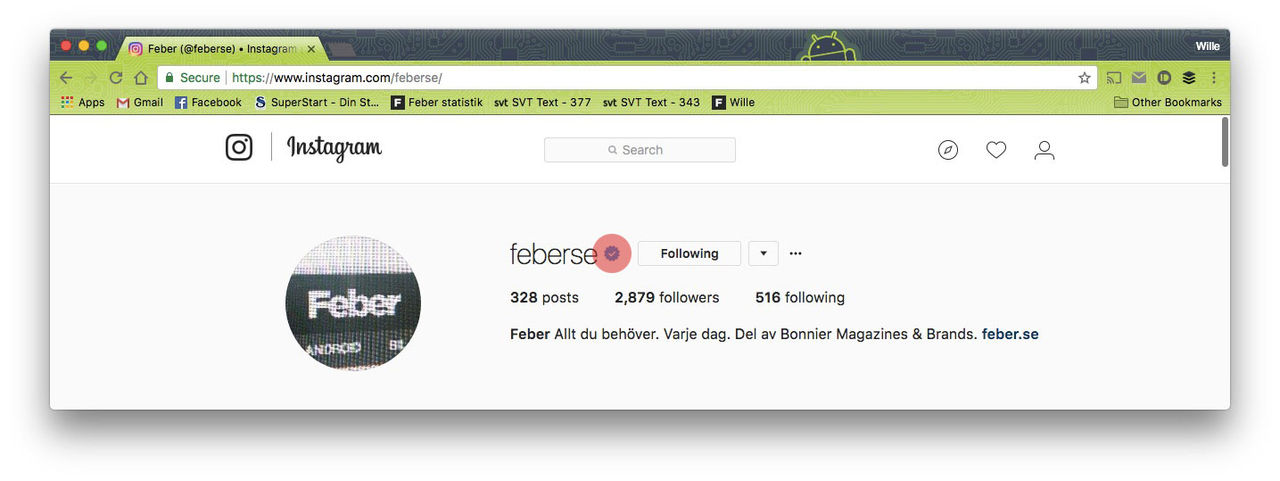1280x481 pixels.
Task: Open the feber.se link in bio
Action: point(1010,334)
